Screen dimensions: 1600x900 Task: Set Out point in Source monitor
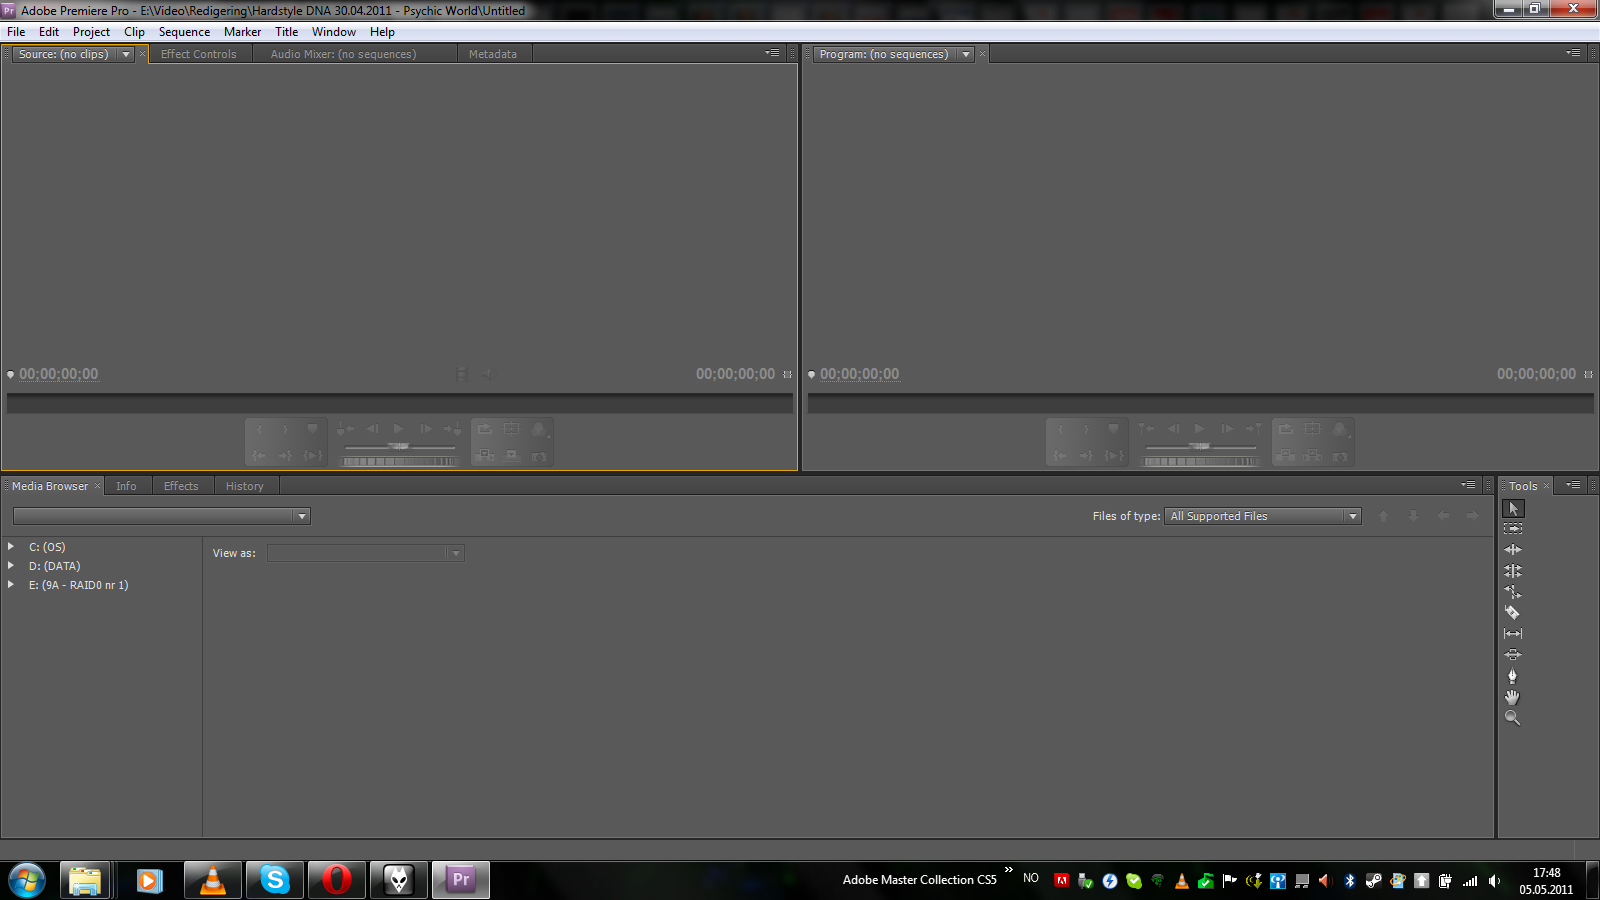coord(286,430)
